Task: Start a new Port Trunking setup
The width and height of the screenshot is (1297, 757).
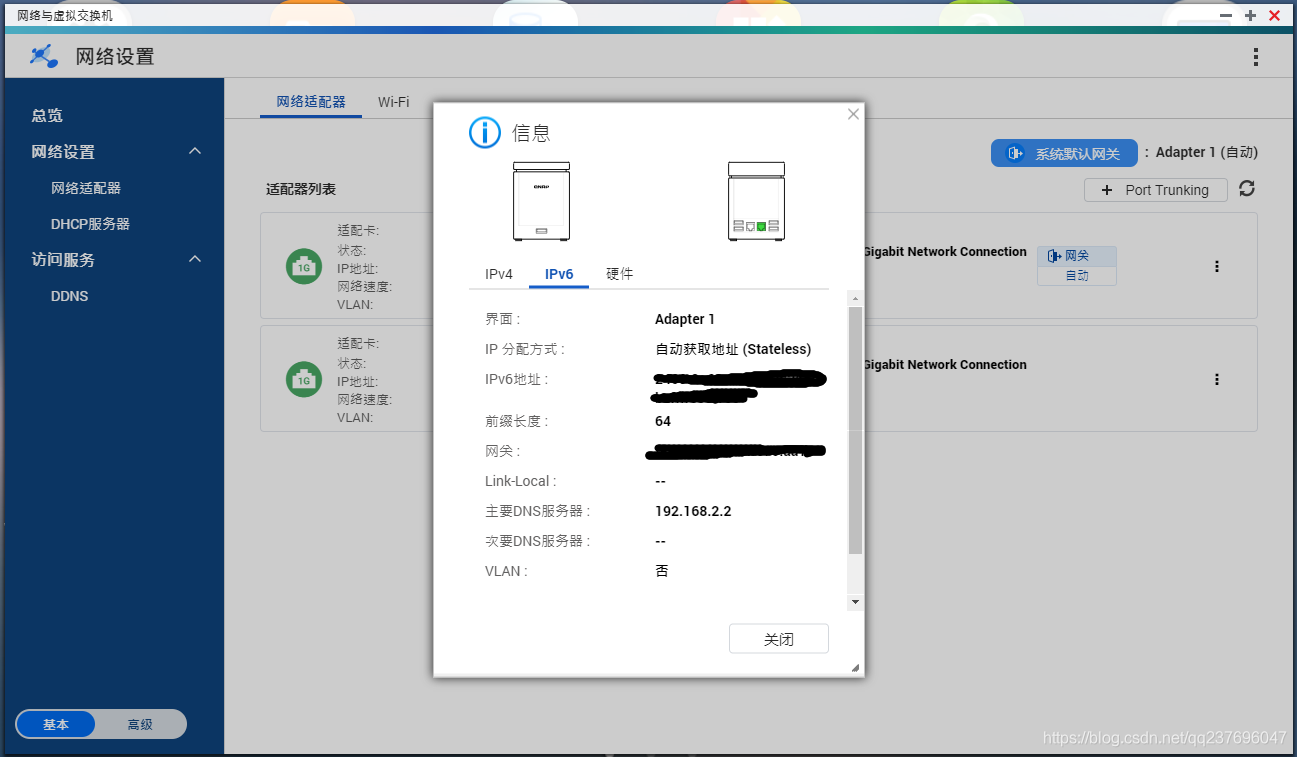Action: 1155,189
